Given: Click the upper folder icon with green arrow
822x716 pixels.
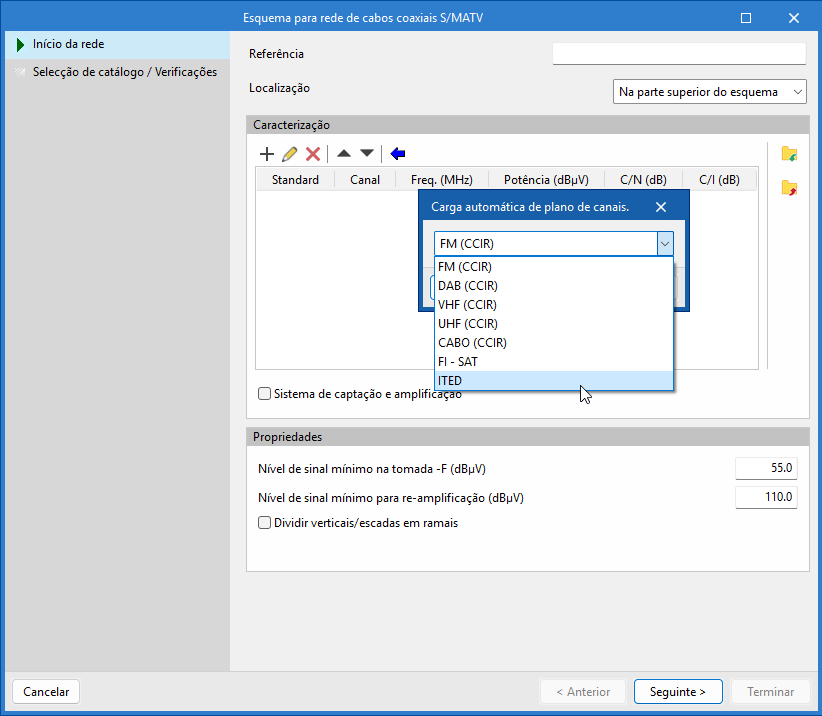Looking at the screenshot, I should coord(789,154).
